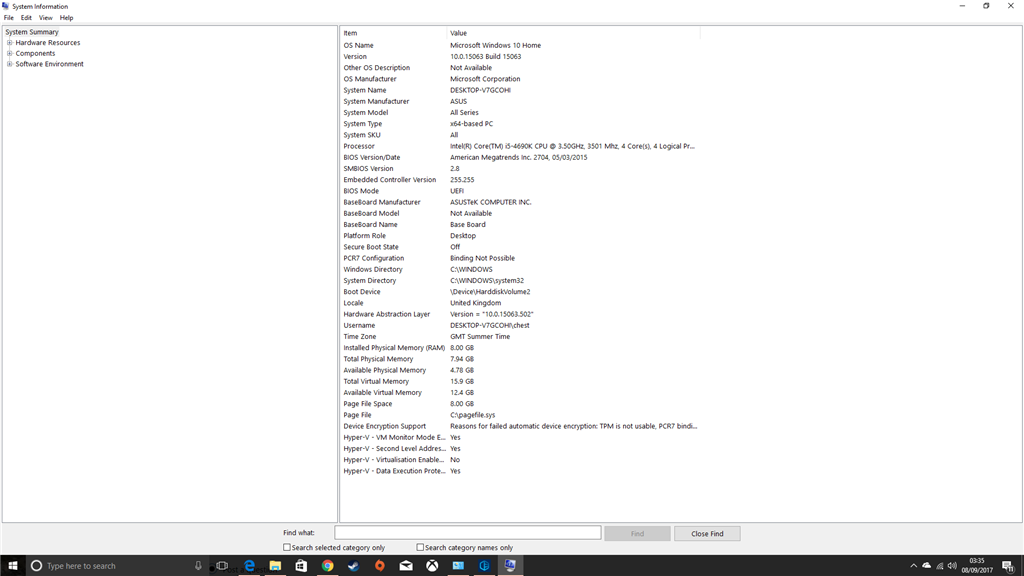Launch Google Chrome from the taskbar
1024x576 pixels.
tap(327, 566)
